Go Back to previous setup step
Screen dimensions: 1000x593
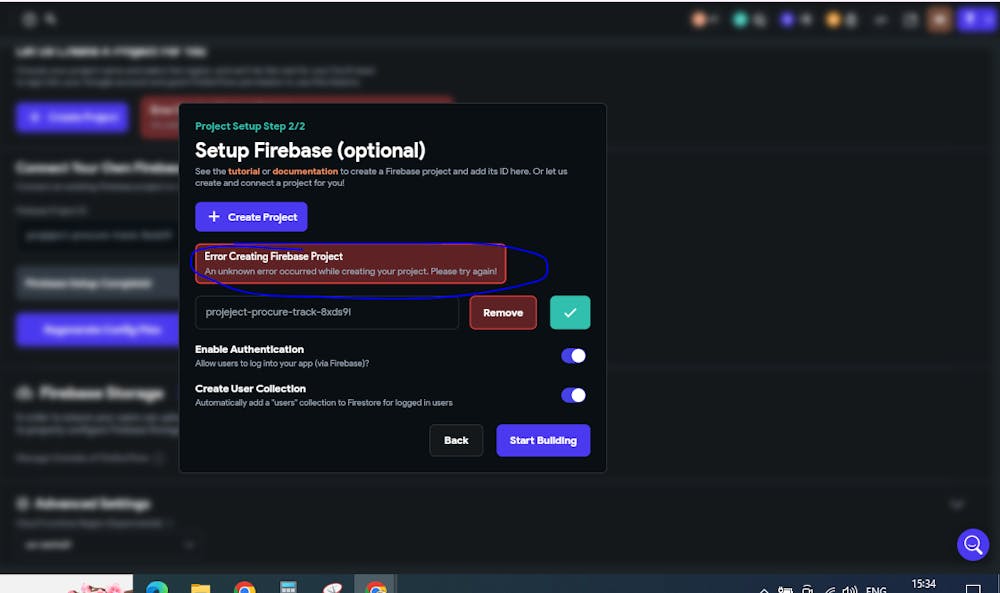pos(456,441)
